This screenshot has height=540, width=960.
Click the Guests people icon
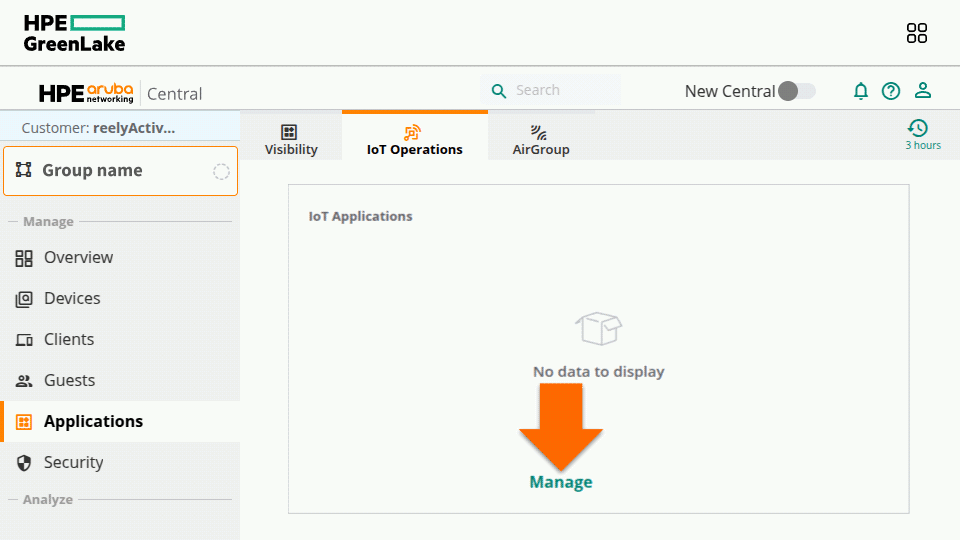24,381
